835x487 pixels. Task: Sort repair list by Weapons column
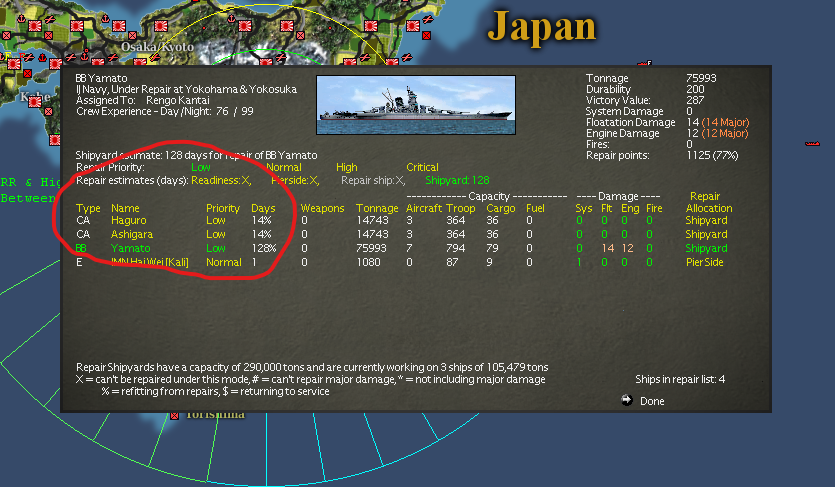click(322, 209)
